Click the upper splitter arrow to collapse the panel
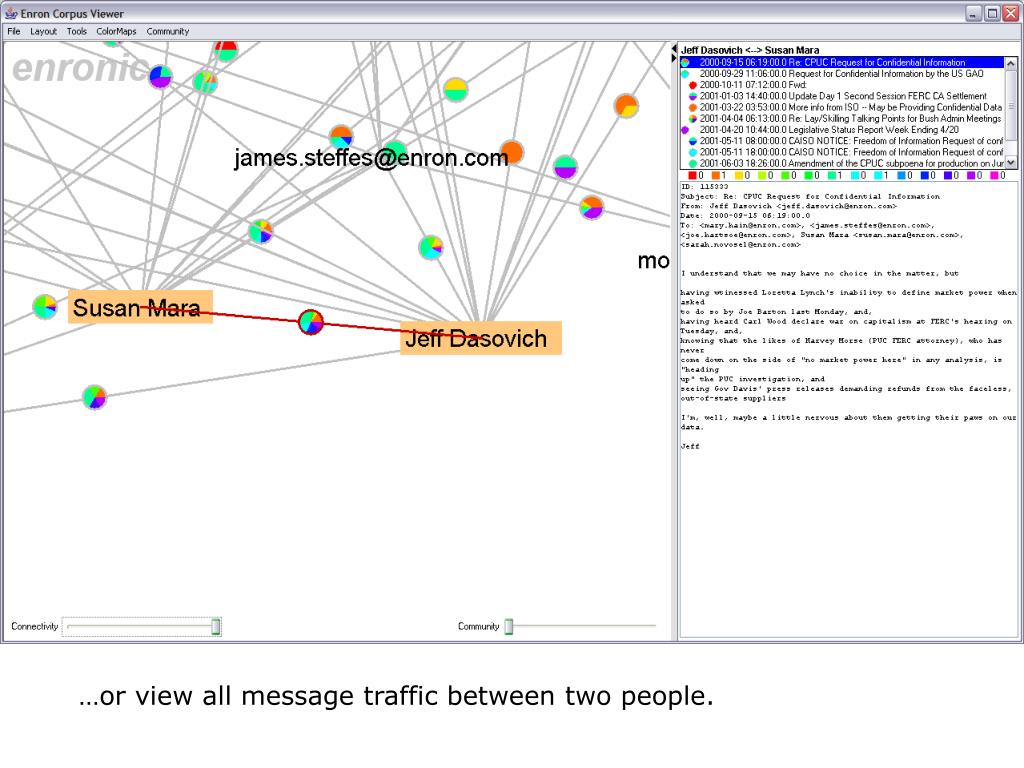Image resolution: width=1024 pixels, height=768 pixels. point(674,49)
